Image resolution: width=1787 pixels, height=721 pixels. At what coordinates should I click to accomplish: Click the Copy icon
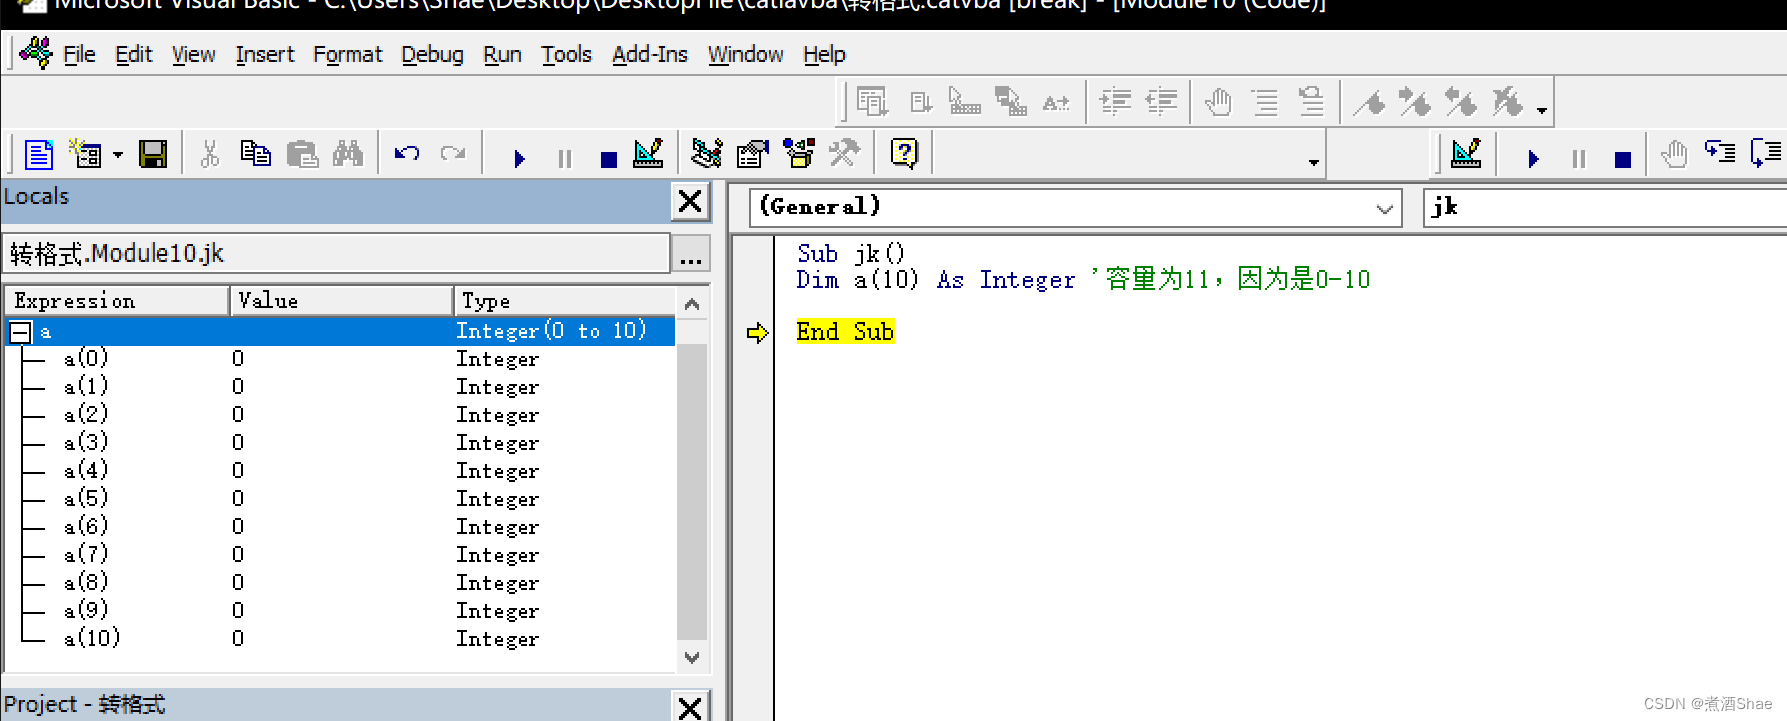(x=256, y=154)
